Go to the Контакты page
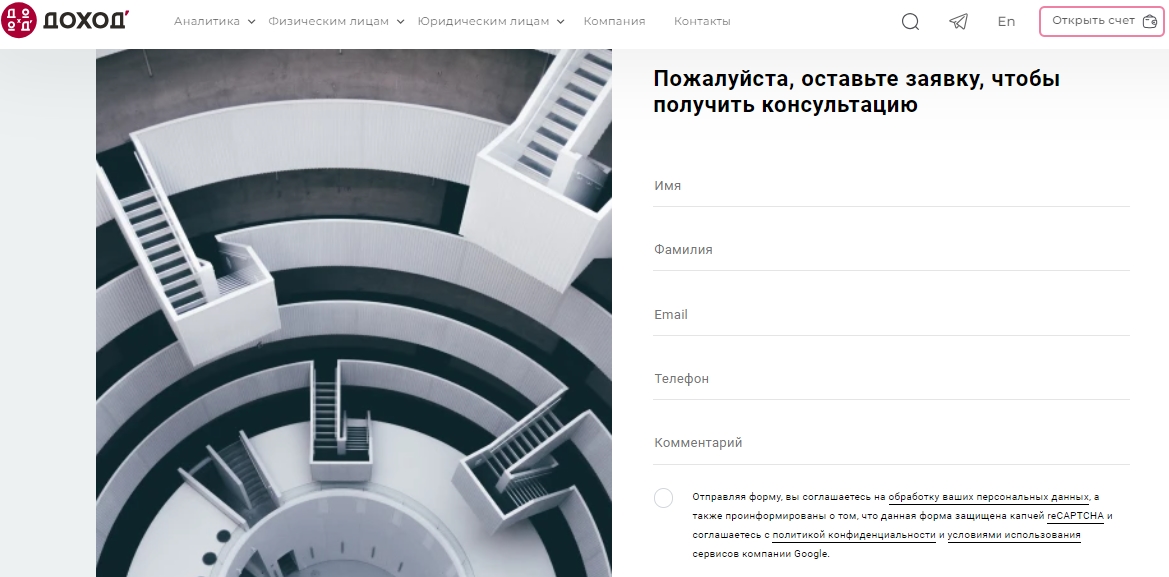1169x577 pixels. point(702,22)
